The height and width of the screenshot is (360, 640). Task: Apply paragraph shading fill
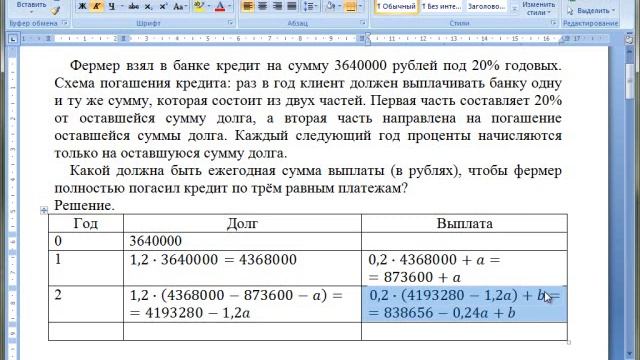coord(330,6)
